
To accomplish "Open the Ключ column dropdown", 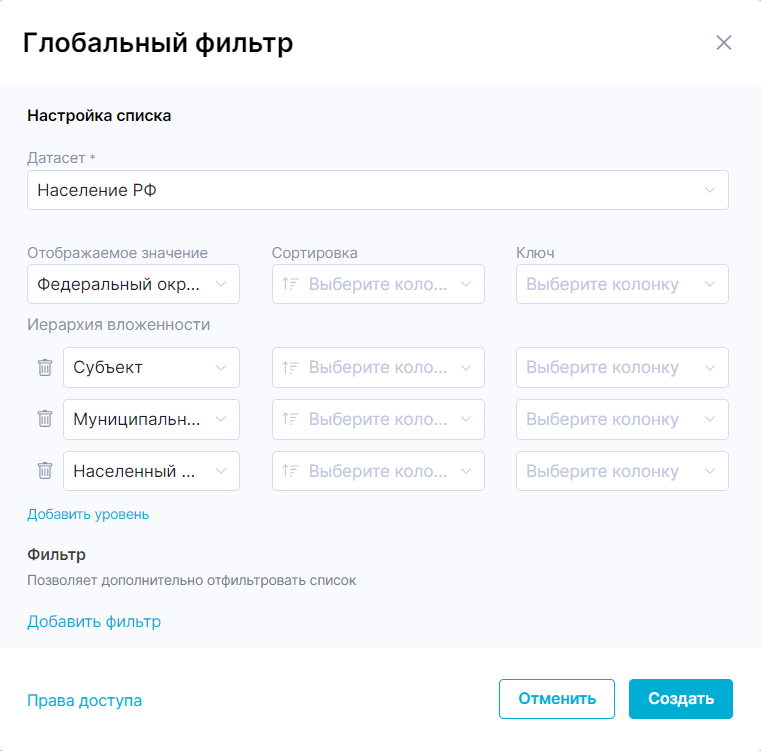I will [621, 284].
